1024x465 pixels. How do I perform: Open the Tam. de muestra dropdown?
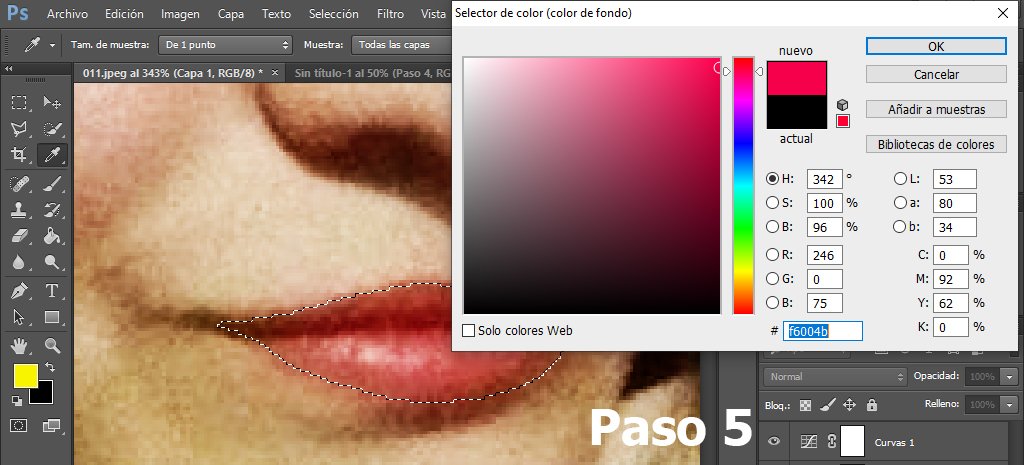click(x=225, y=45)
